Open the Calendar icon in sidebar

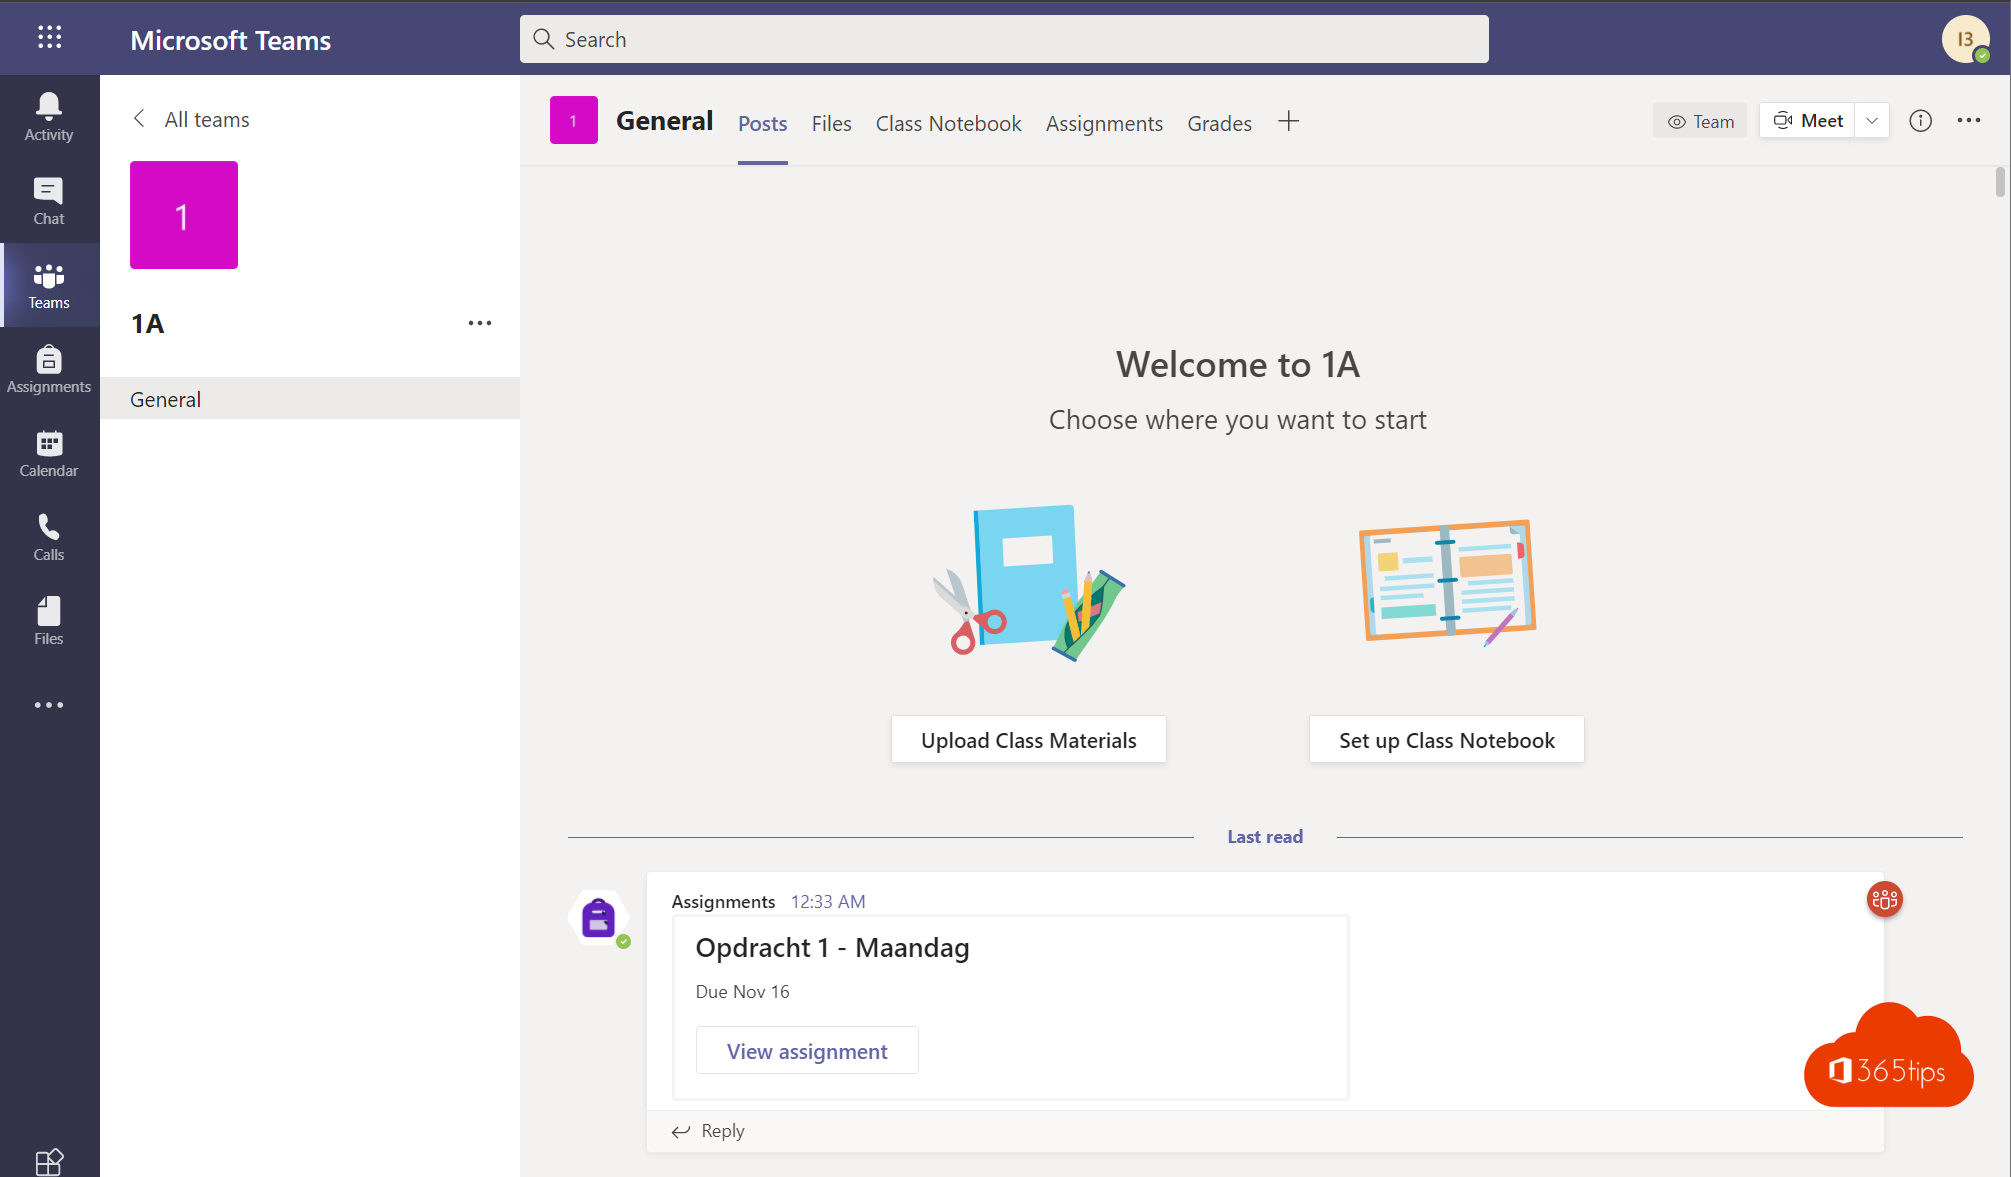[48, 453]
